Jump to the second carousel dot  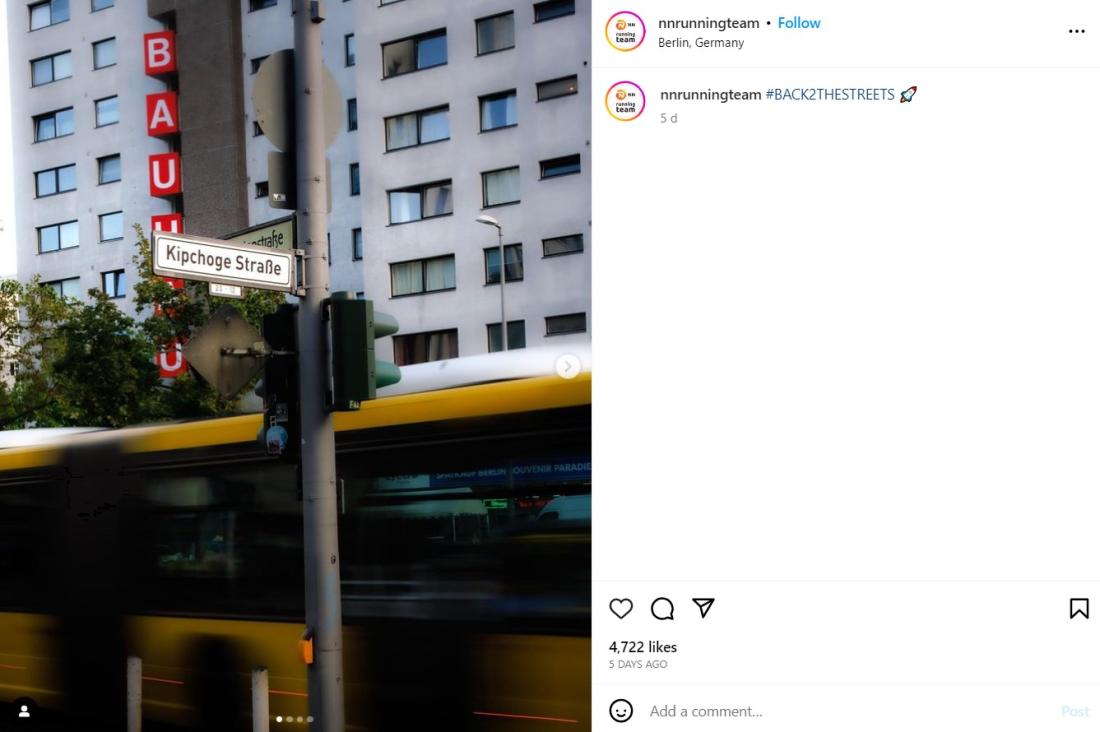tap(290, 719)
